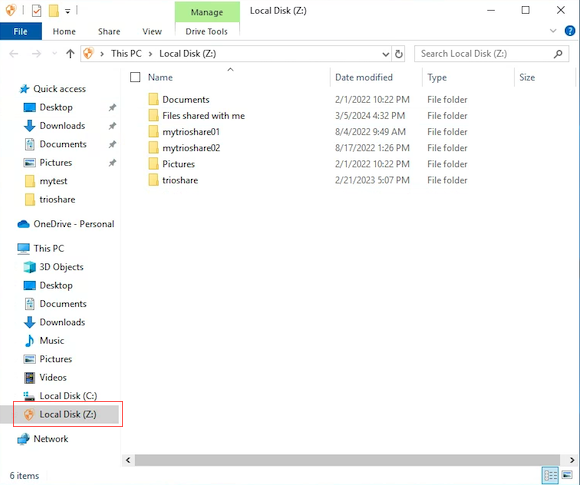The height and width of the screenshot is (485, 580).
Task: Open the File menu
Action: coord(21,31)
